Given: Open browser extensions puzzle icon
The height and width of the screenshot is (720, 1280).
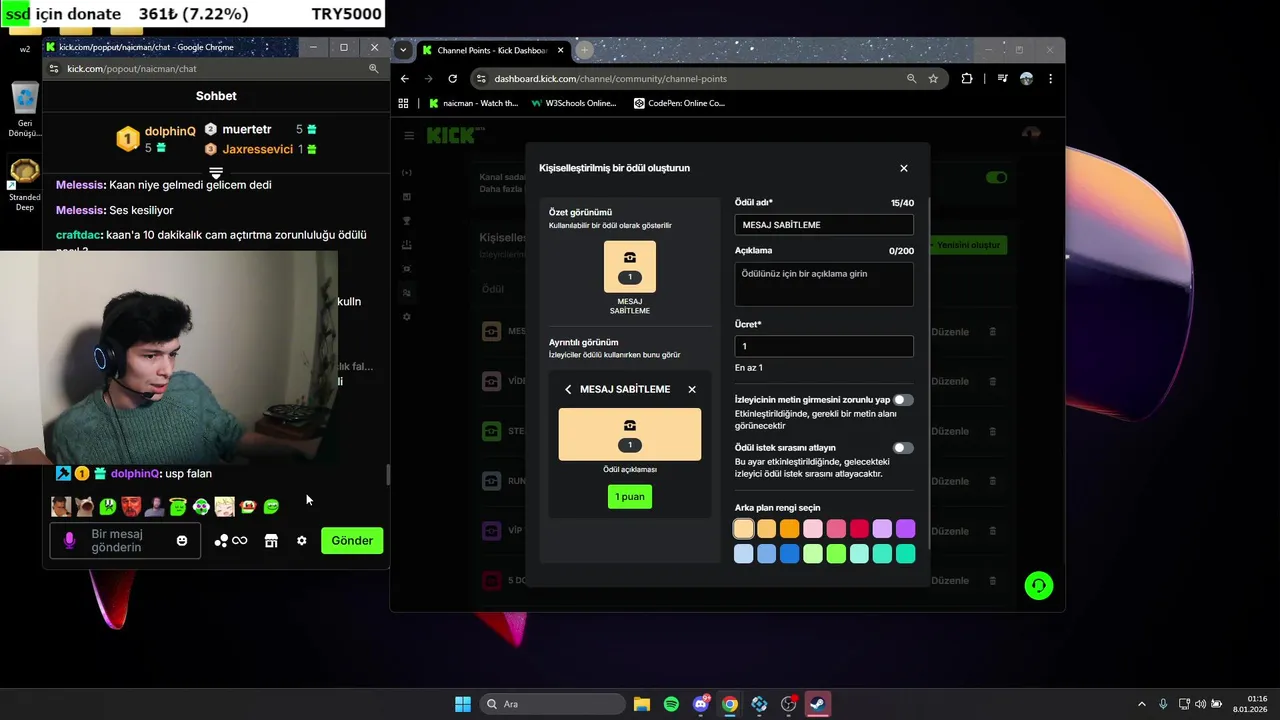Looking at the screenshot, I should 967,79.
